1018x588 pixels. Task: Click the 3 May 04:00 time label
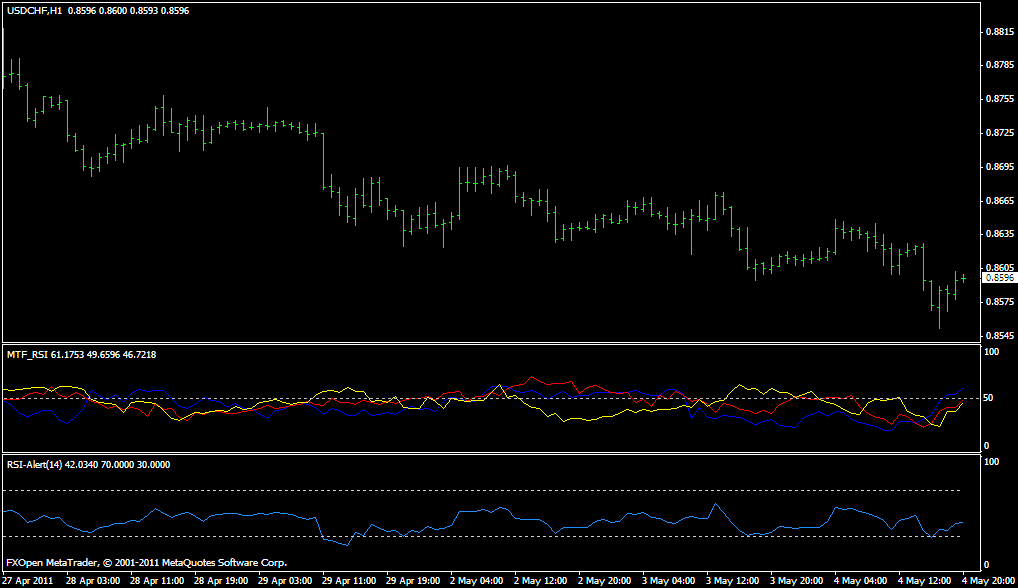pos(669,581)
